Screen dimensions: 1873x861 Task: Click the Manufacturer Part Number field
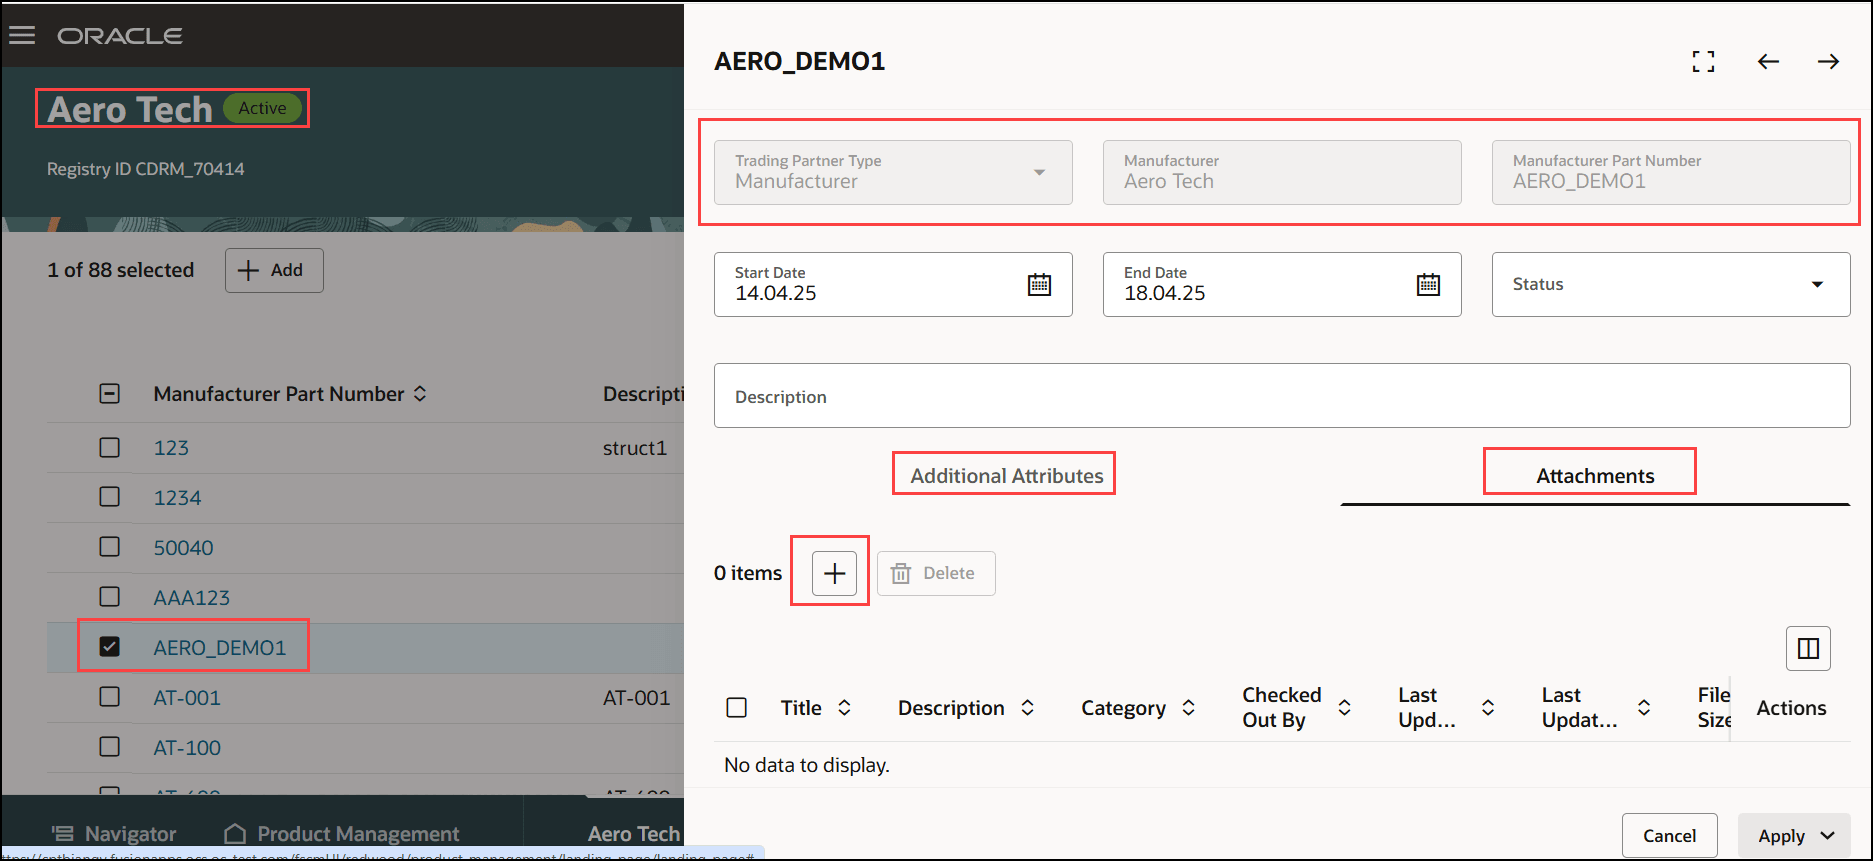1671,173
